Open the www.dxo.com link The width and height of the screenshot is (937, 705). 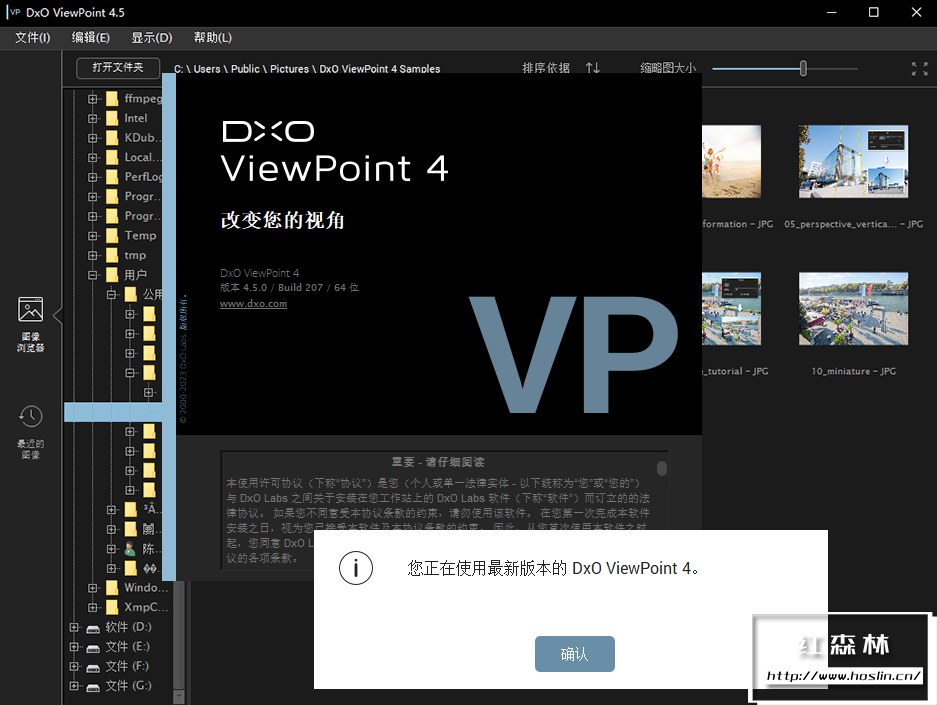click(x=253, y=304)
